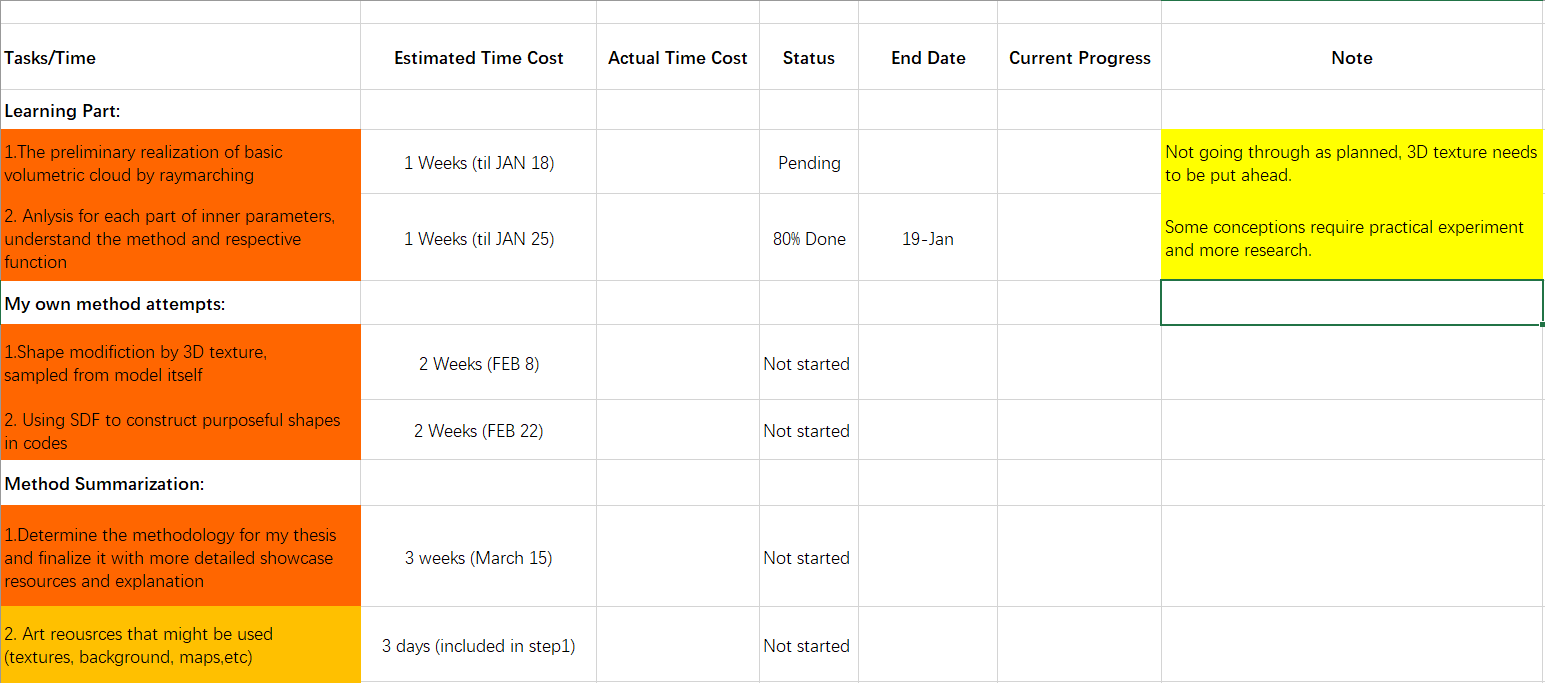Select the Tasks/Time header cell
Image resolution: width=1545 pixels, height=683 pixels.
point(180,57)
